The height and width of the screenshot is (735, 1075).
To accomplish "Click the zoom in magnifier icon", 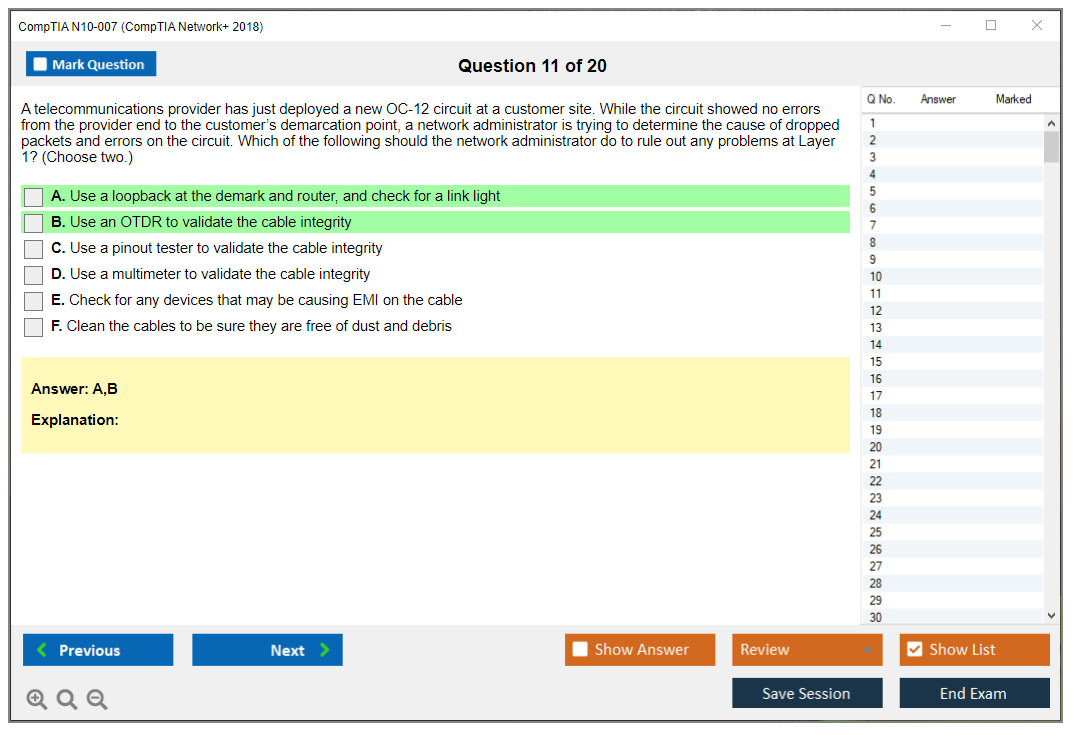I will pos(37,700).
